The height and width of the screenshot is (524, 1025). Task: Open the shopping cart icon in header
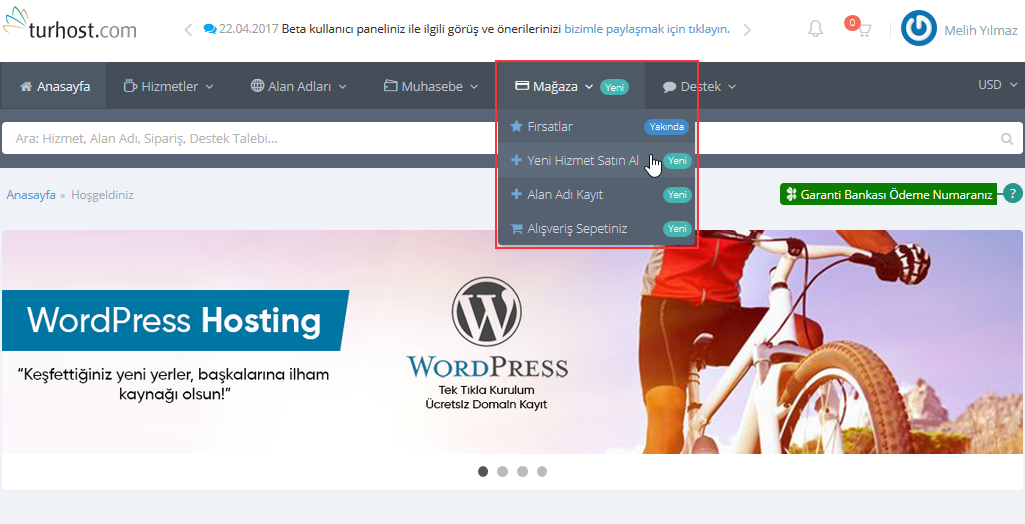coord(862,30)
